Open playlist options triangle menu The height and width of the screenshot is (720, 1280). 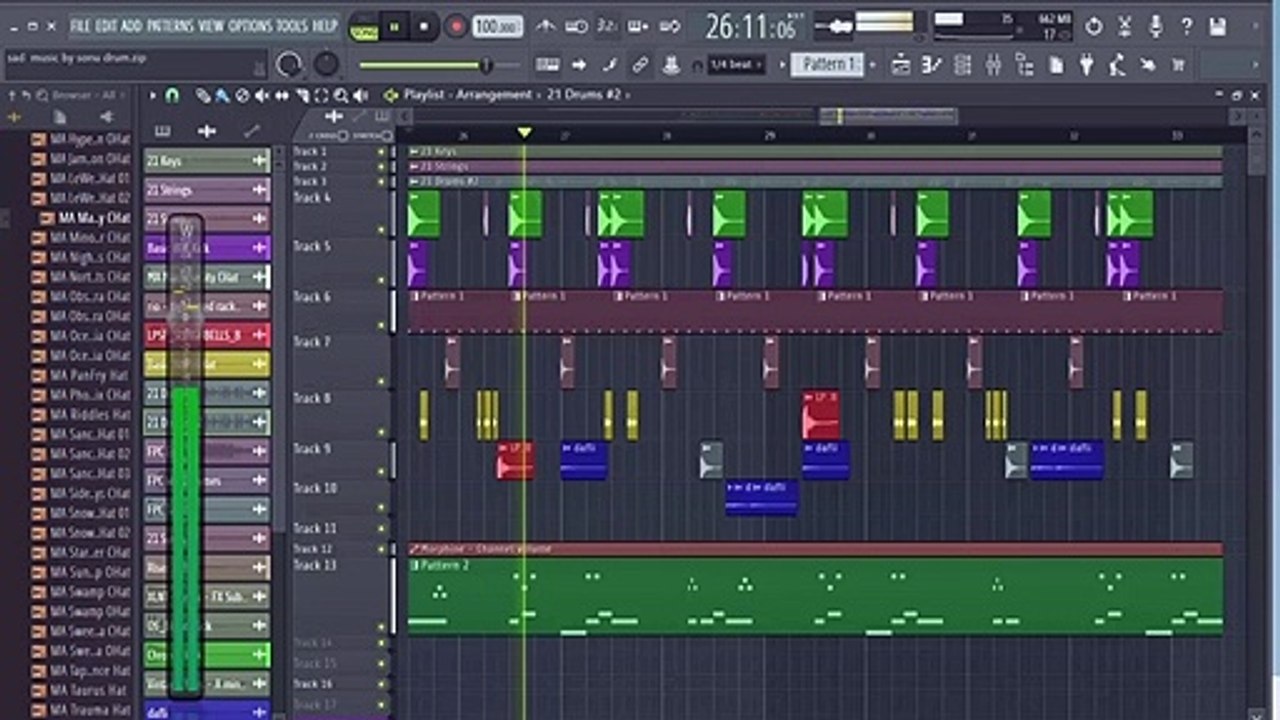153,96
